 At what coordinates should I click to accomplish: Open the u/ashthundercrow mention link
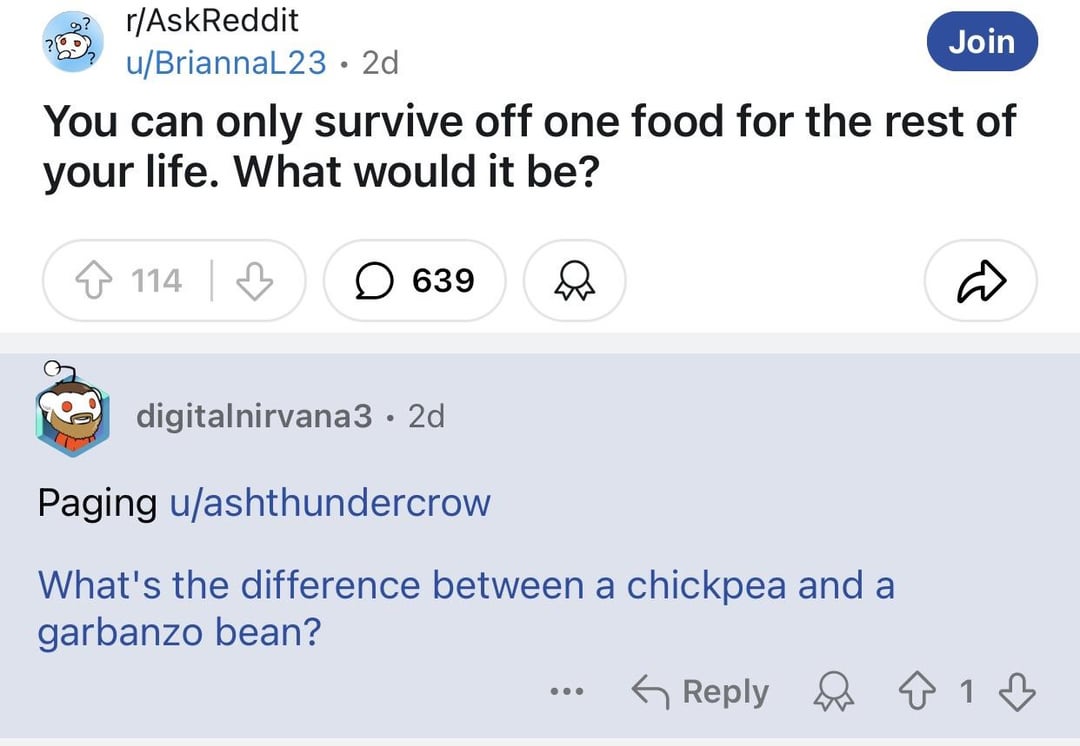click(x=330, y=502)
